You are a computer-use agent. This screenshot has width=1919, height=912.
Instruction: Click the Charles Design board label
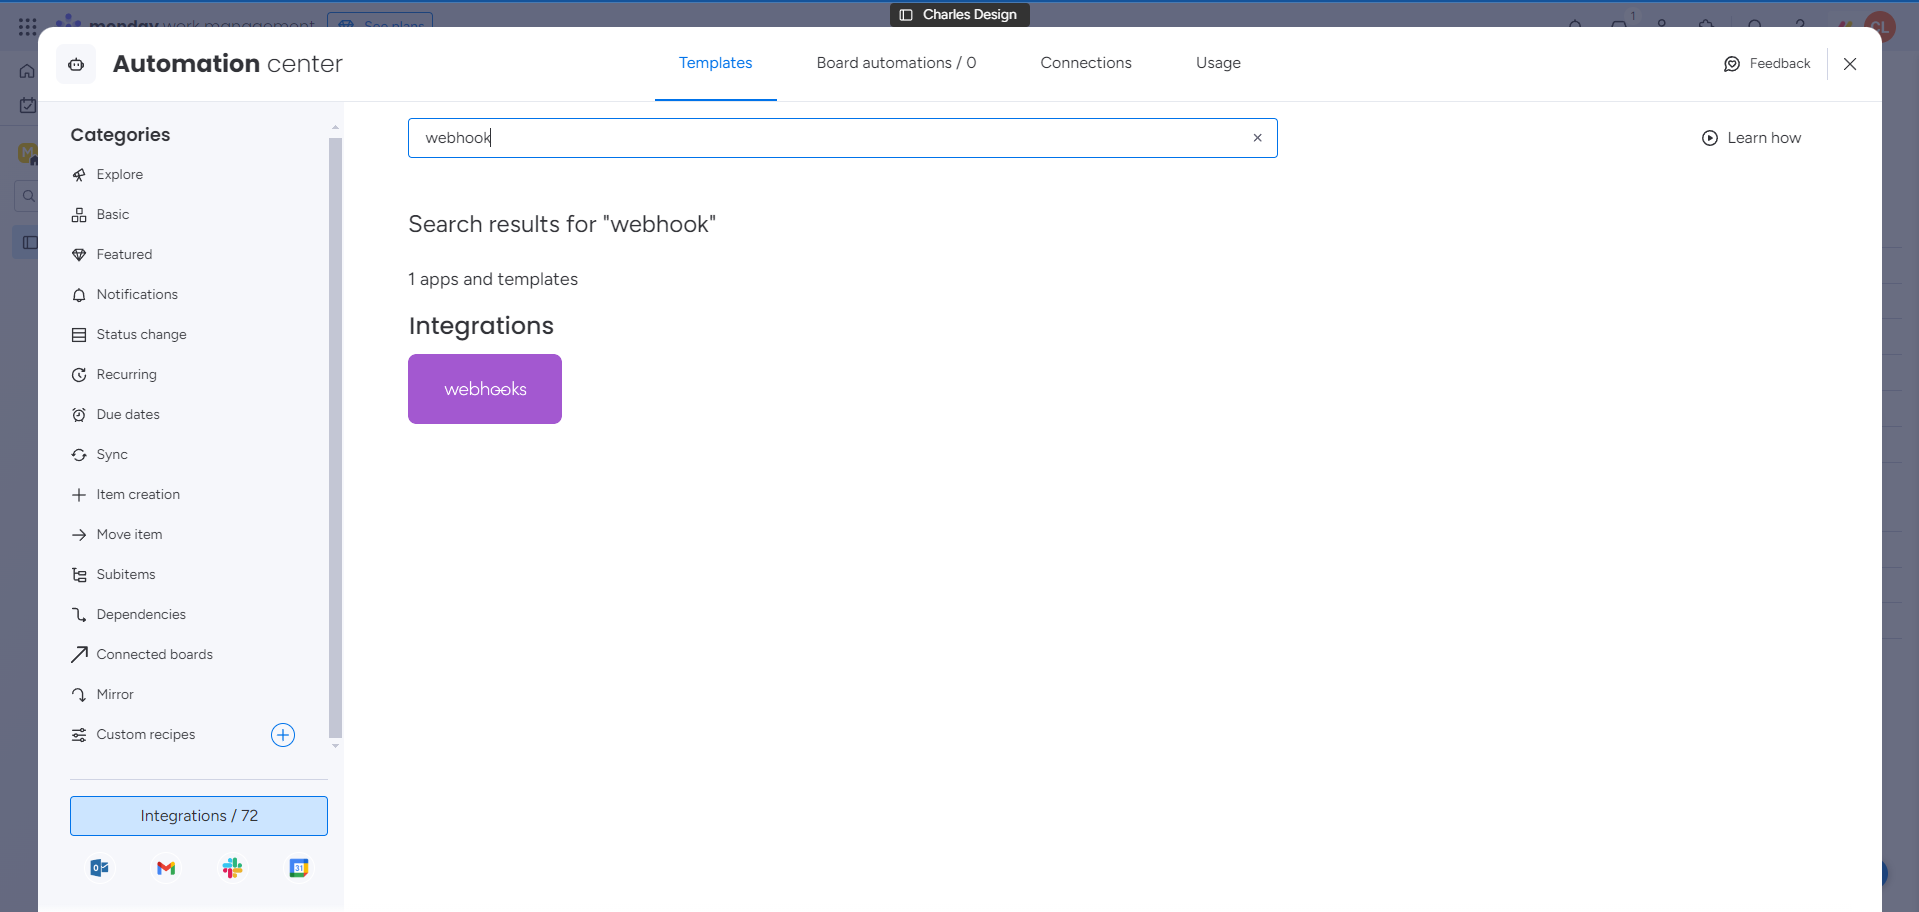pos(960,14)
